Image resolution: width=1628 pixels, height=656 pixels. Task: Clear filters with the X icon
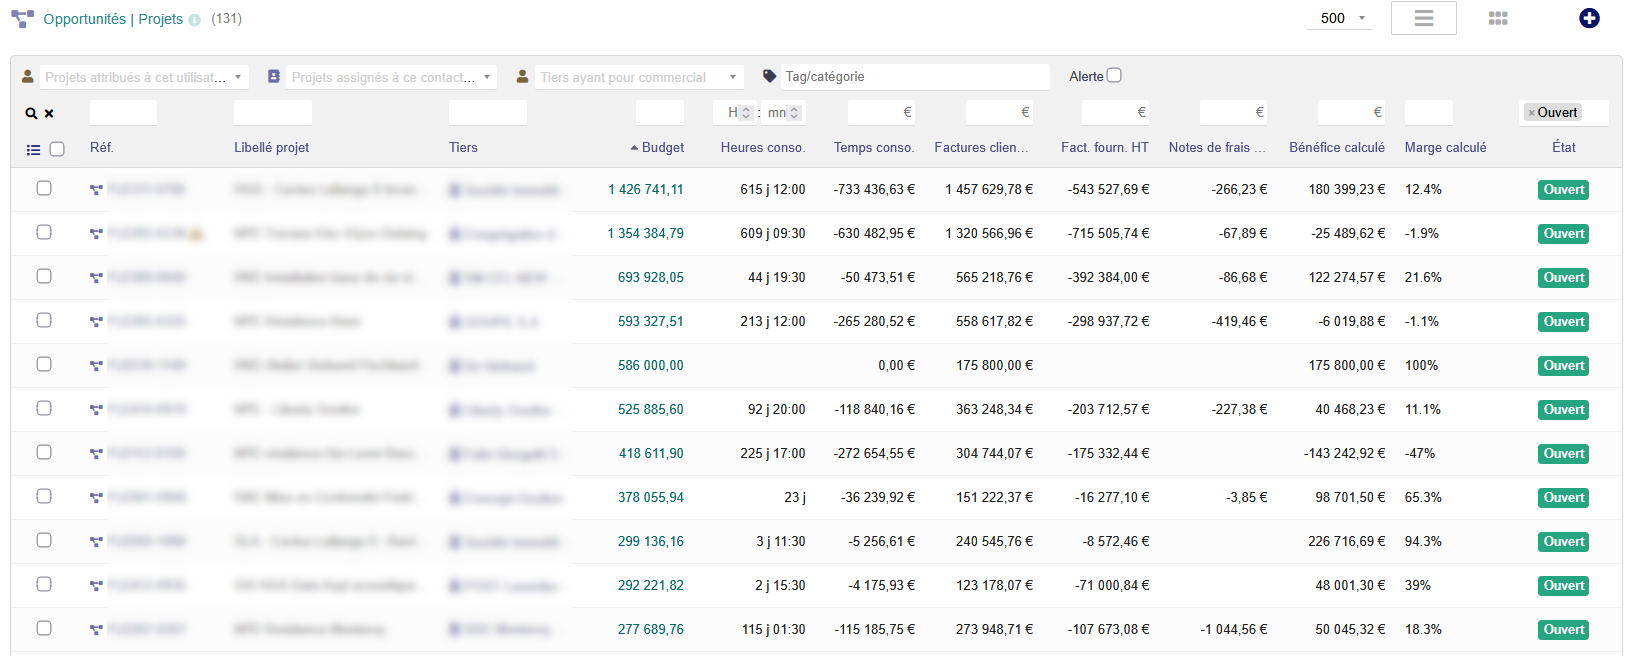[49, 114]
